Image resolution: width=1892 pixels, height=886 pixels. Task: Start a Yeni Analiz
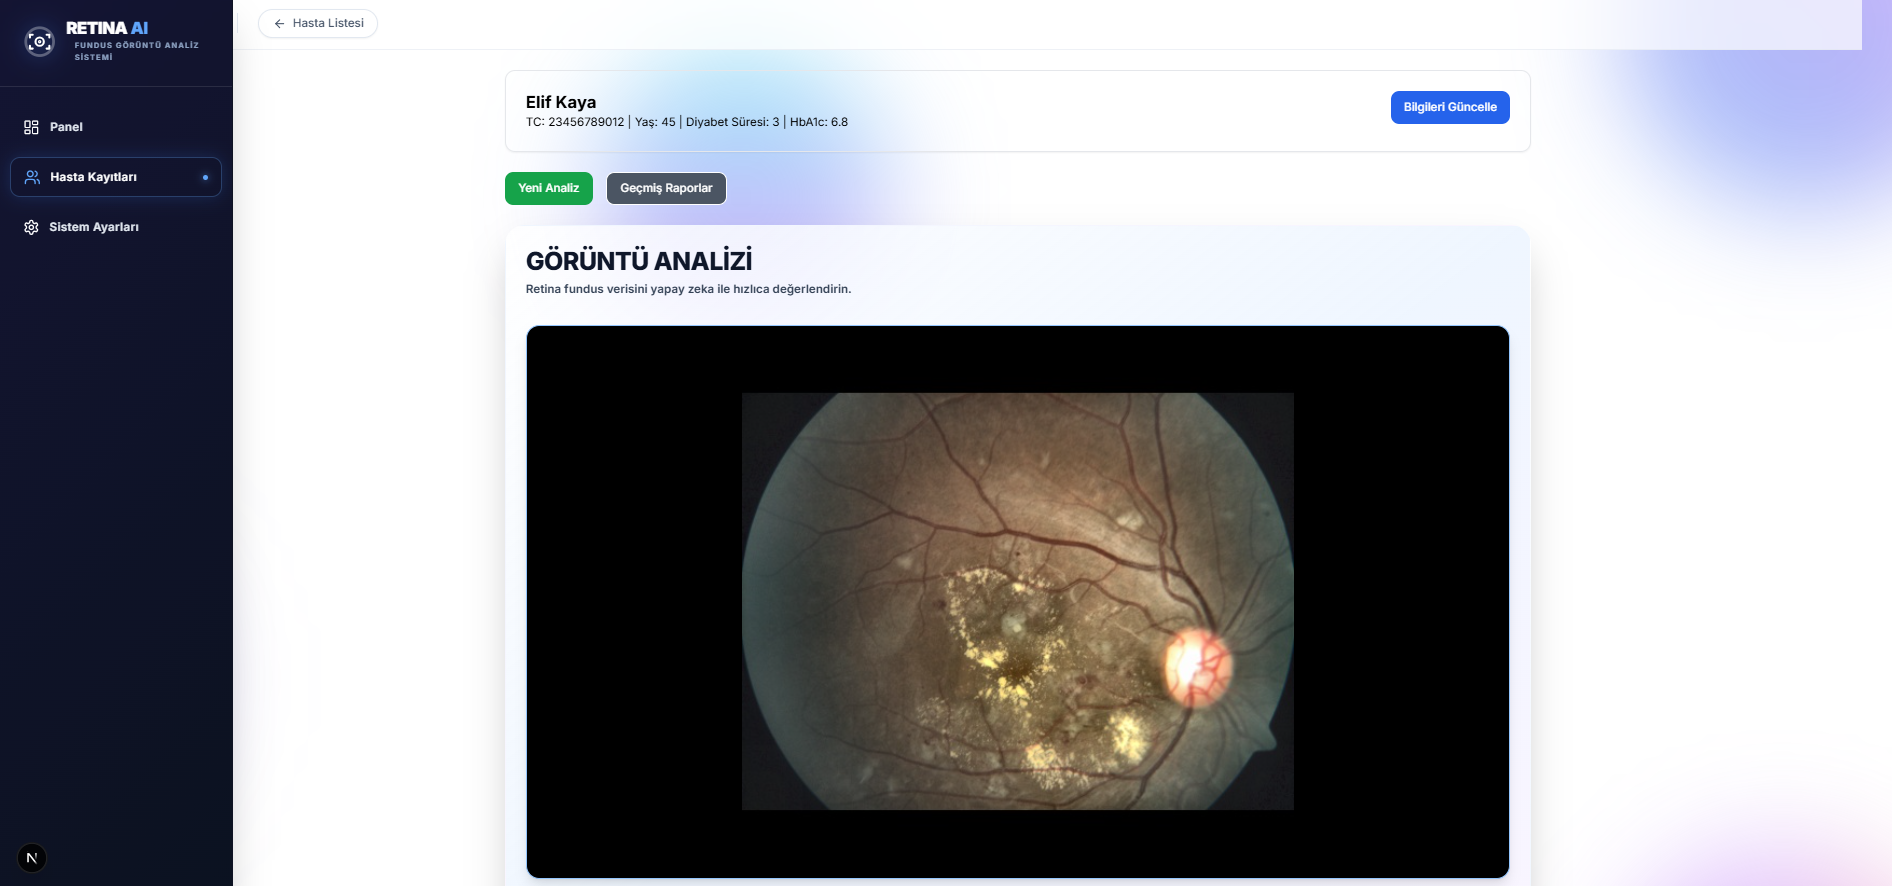click(x=548, y=188)
